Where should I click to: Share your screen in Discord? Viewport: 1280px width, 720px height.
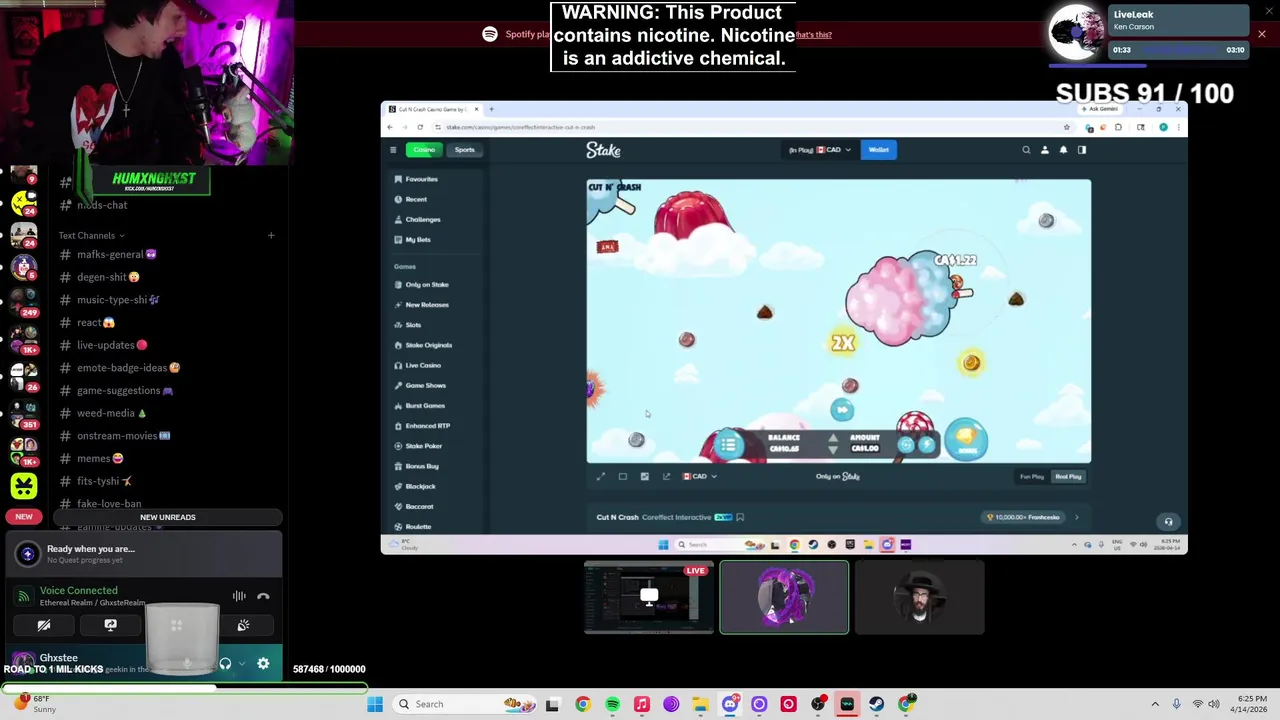[110, 625]
